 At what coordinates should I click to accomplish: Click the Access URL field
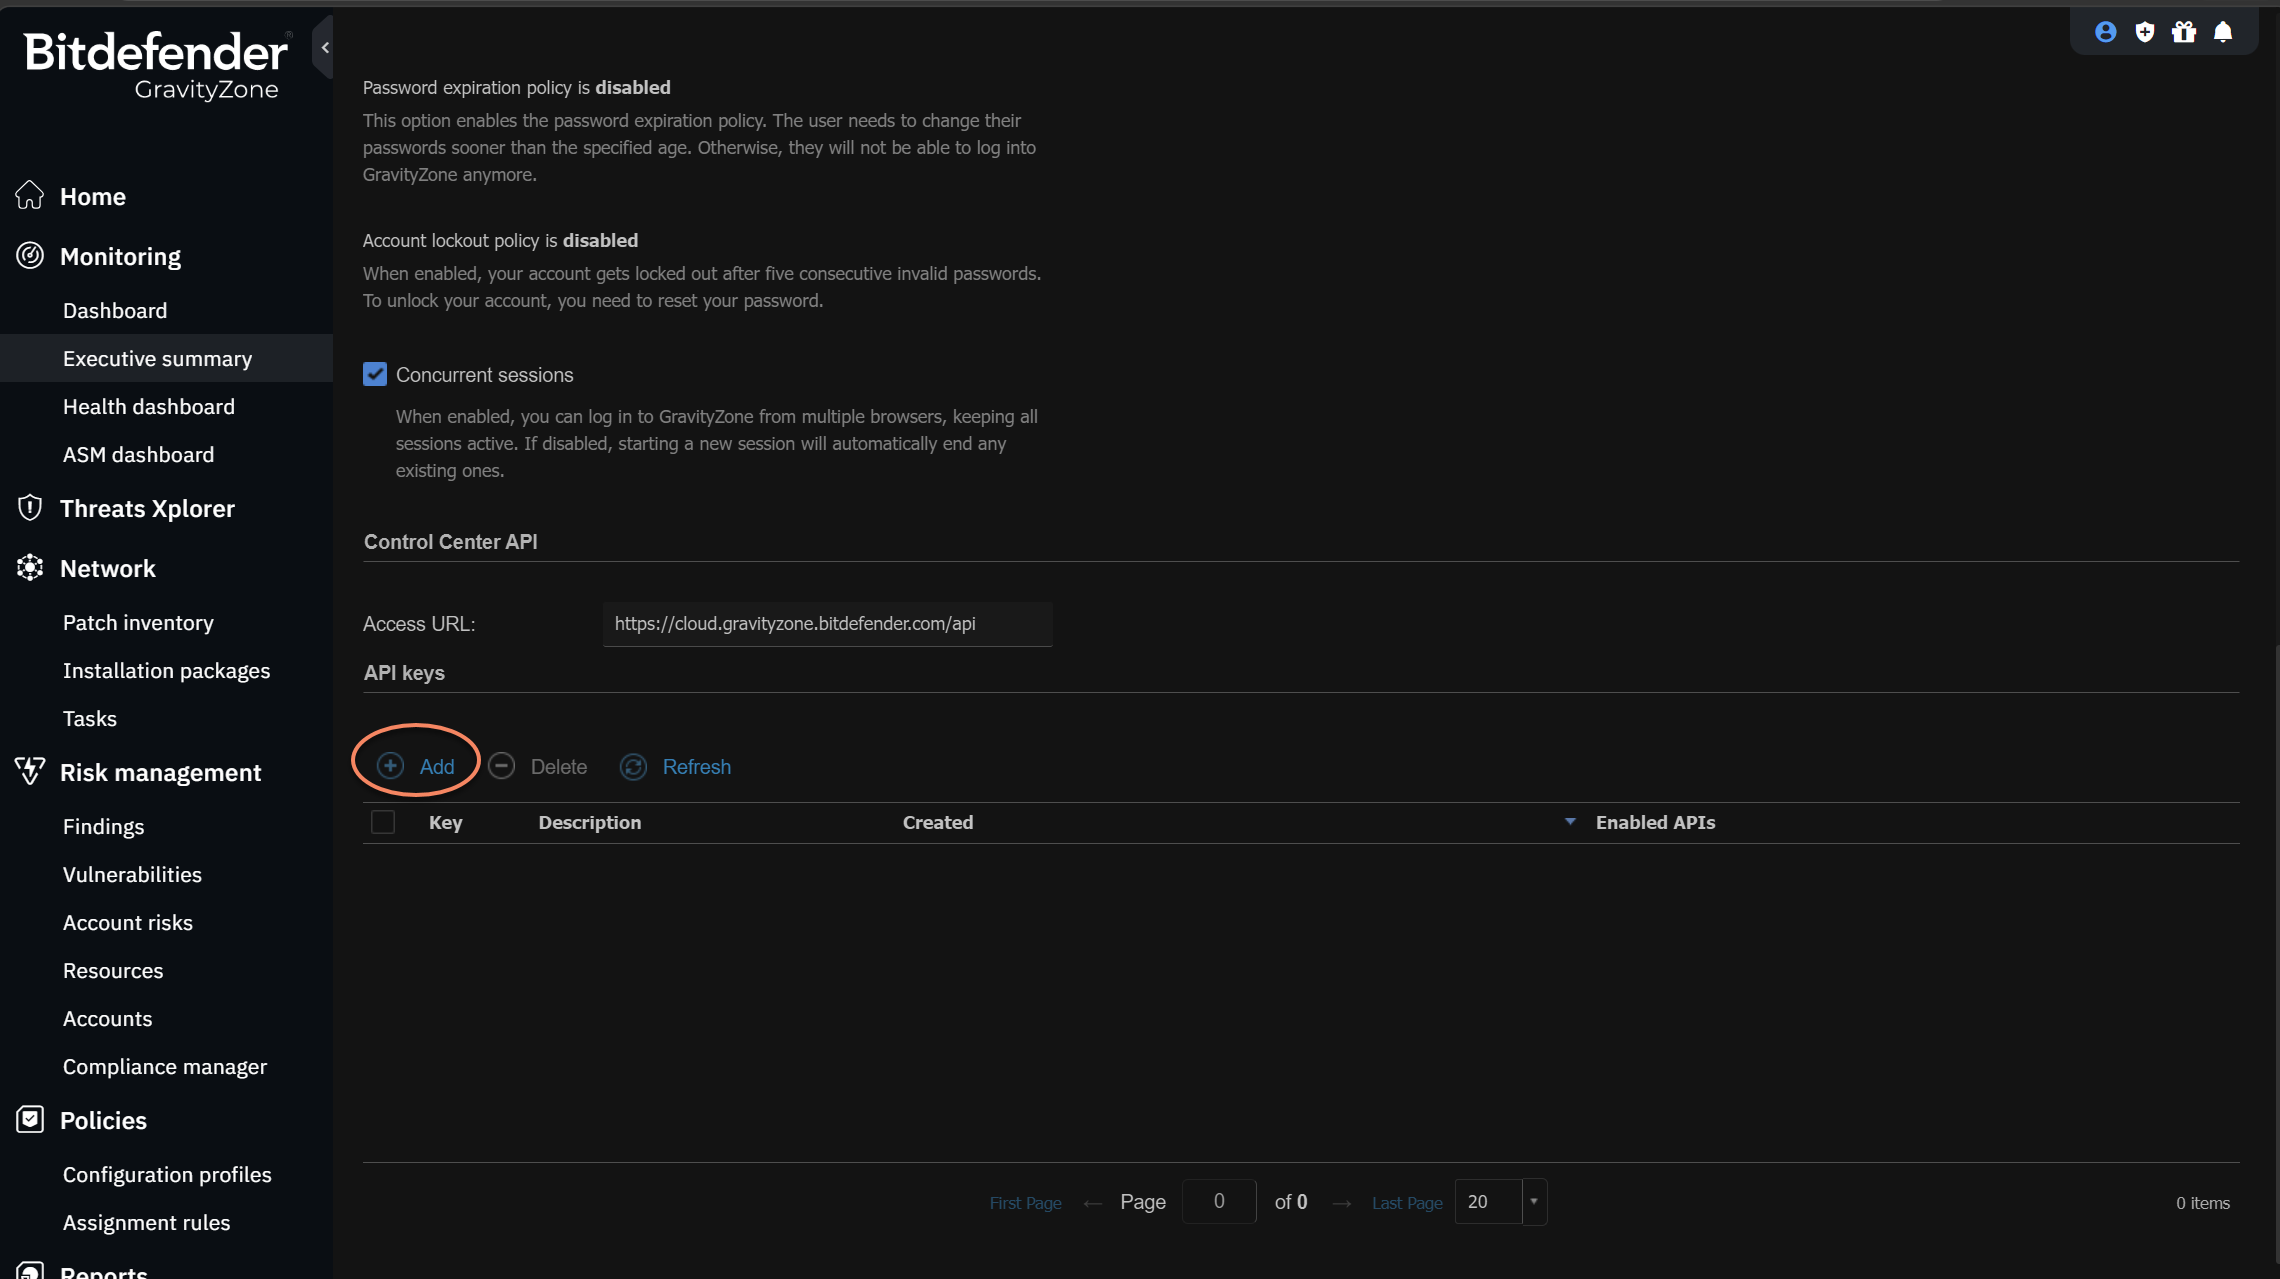point(827,623)
